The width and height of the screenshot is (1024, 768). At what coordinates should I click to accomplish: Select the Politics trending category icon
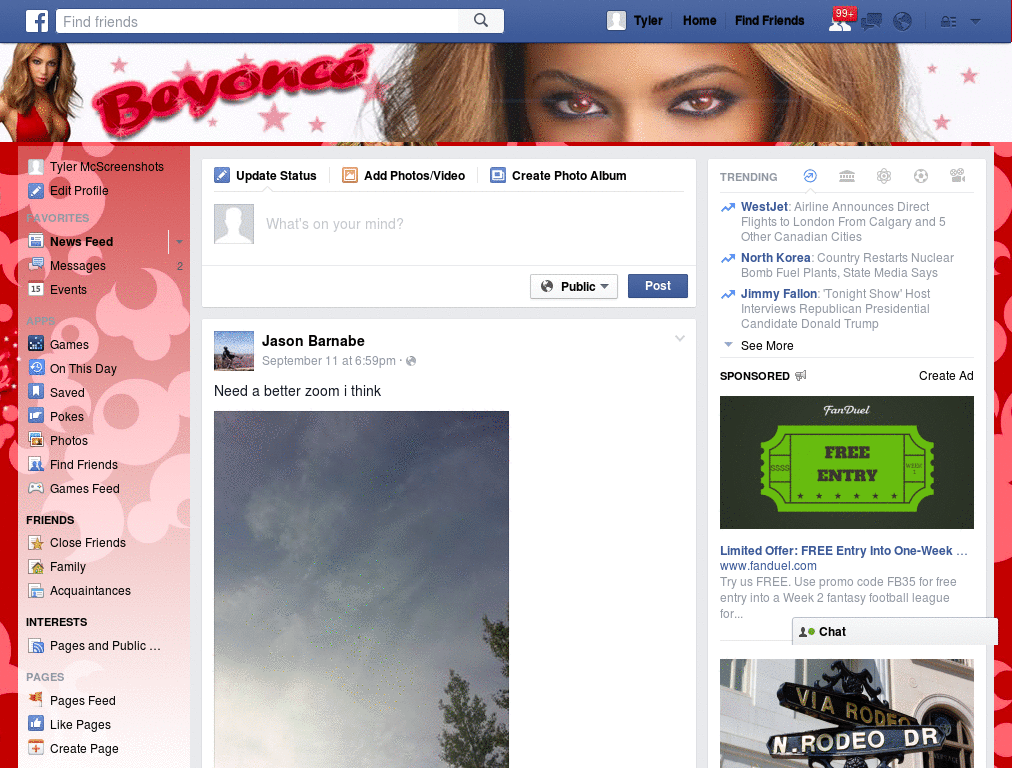[847, 176]
